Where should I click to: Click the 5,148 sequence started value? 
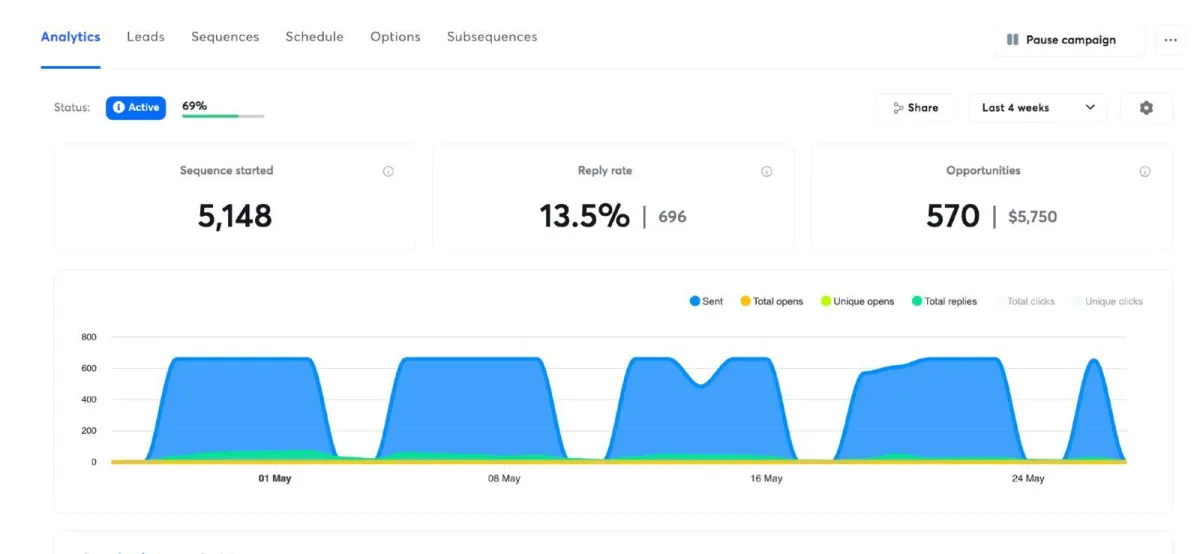[x=235, y=216]
